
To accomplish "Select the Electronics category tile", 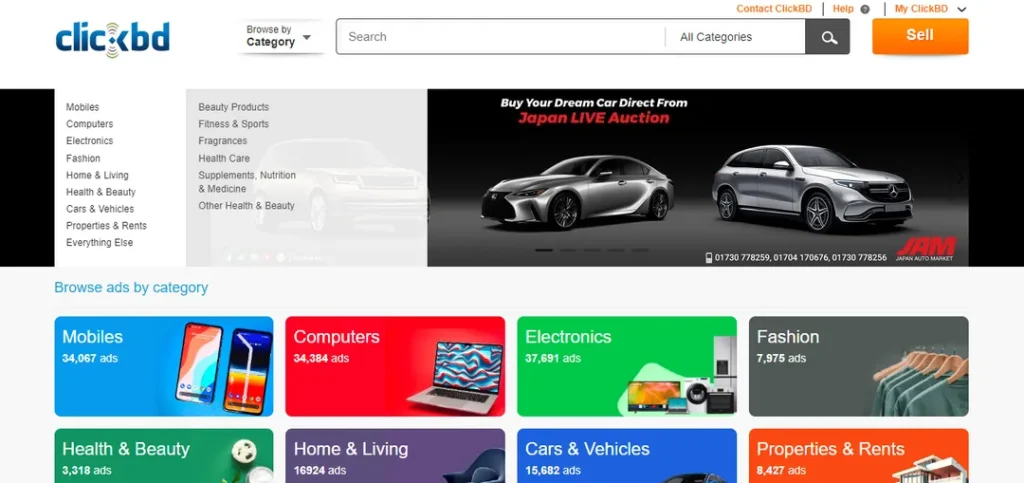I will pyautogui.click(x=627, y=366).
